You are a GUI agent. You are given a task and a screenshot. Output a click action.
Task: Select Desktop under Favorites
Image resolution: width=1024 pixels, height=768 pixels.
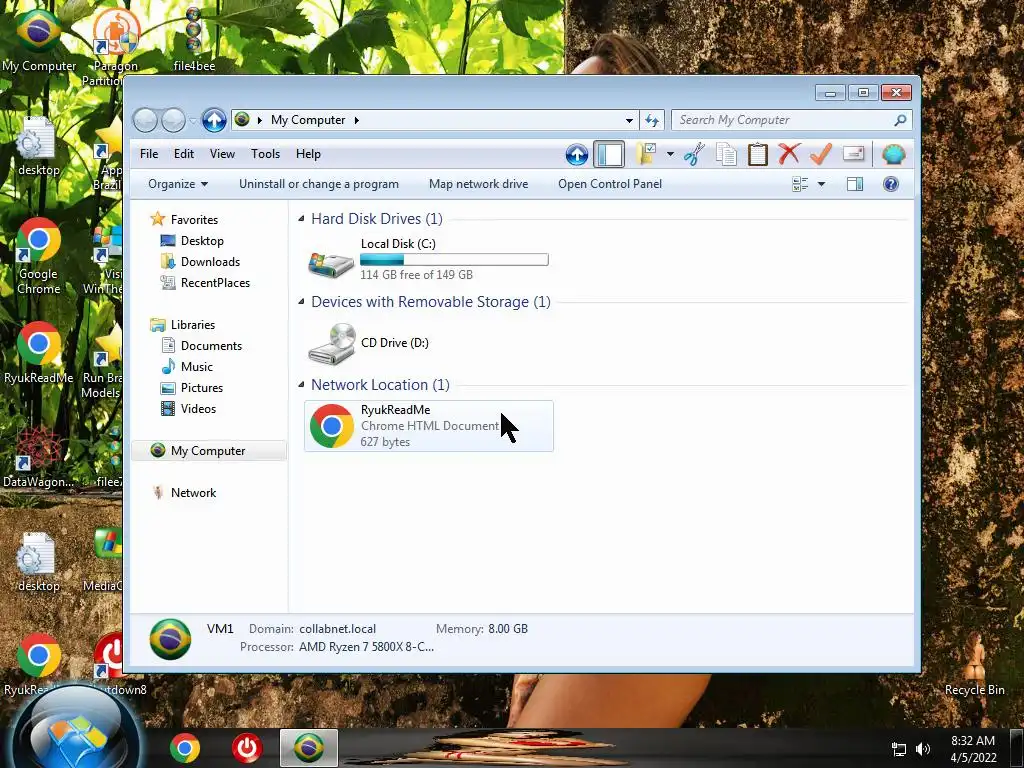pyautogui.click(x=202, y=241)
